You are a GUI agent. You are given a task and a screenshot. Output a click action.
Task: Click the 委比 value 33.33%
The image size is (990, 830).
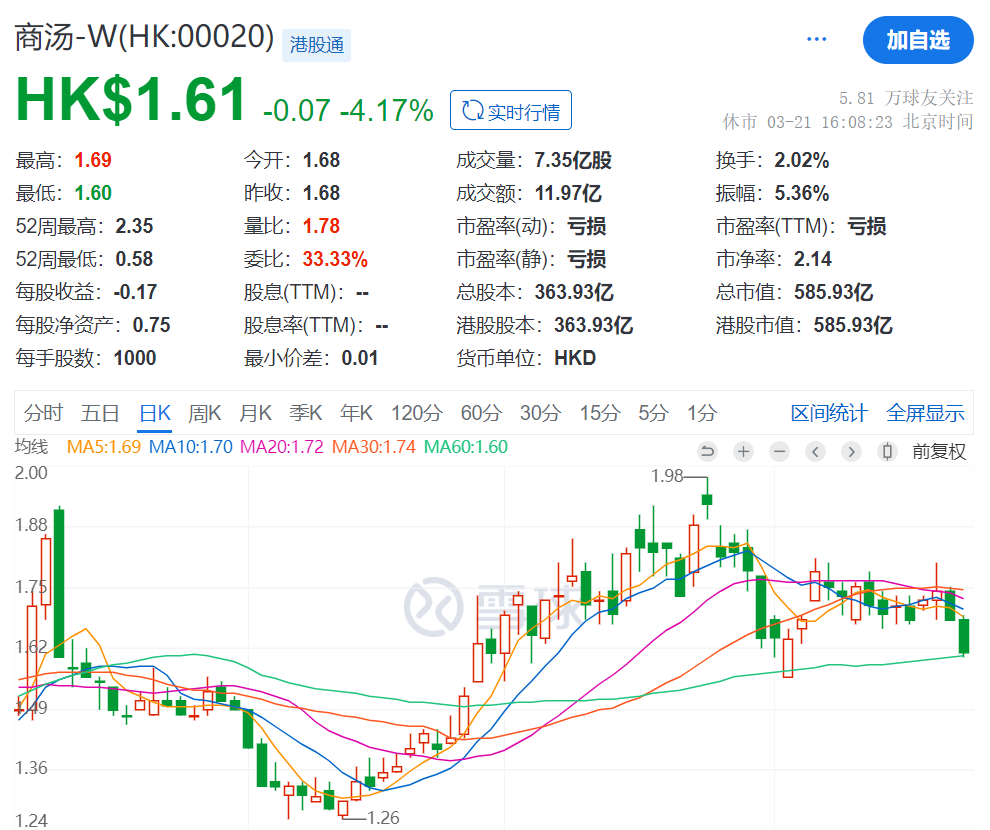click(335, 259)
